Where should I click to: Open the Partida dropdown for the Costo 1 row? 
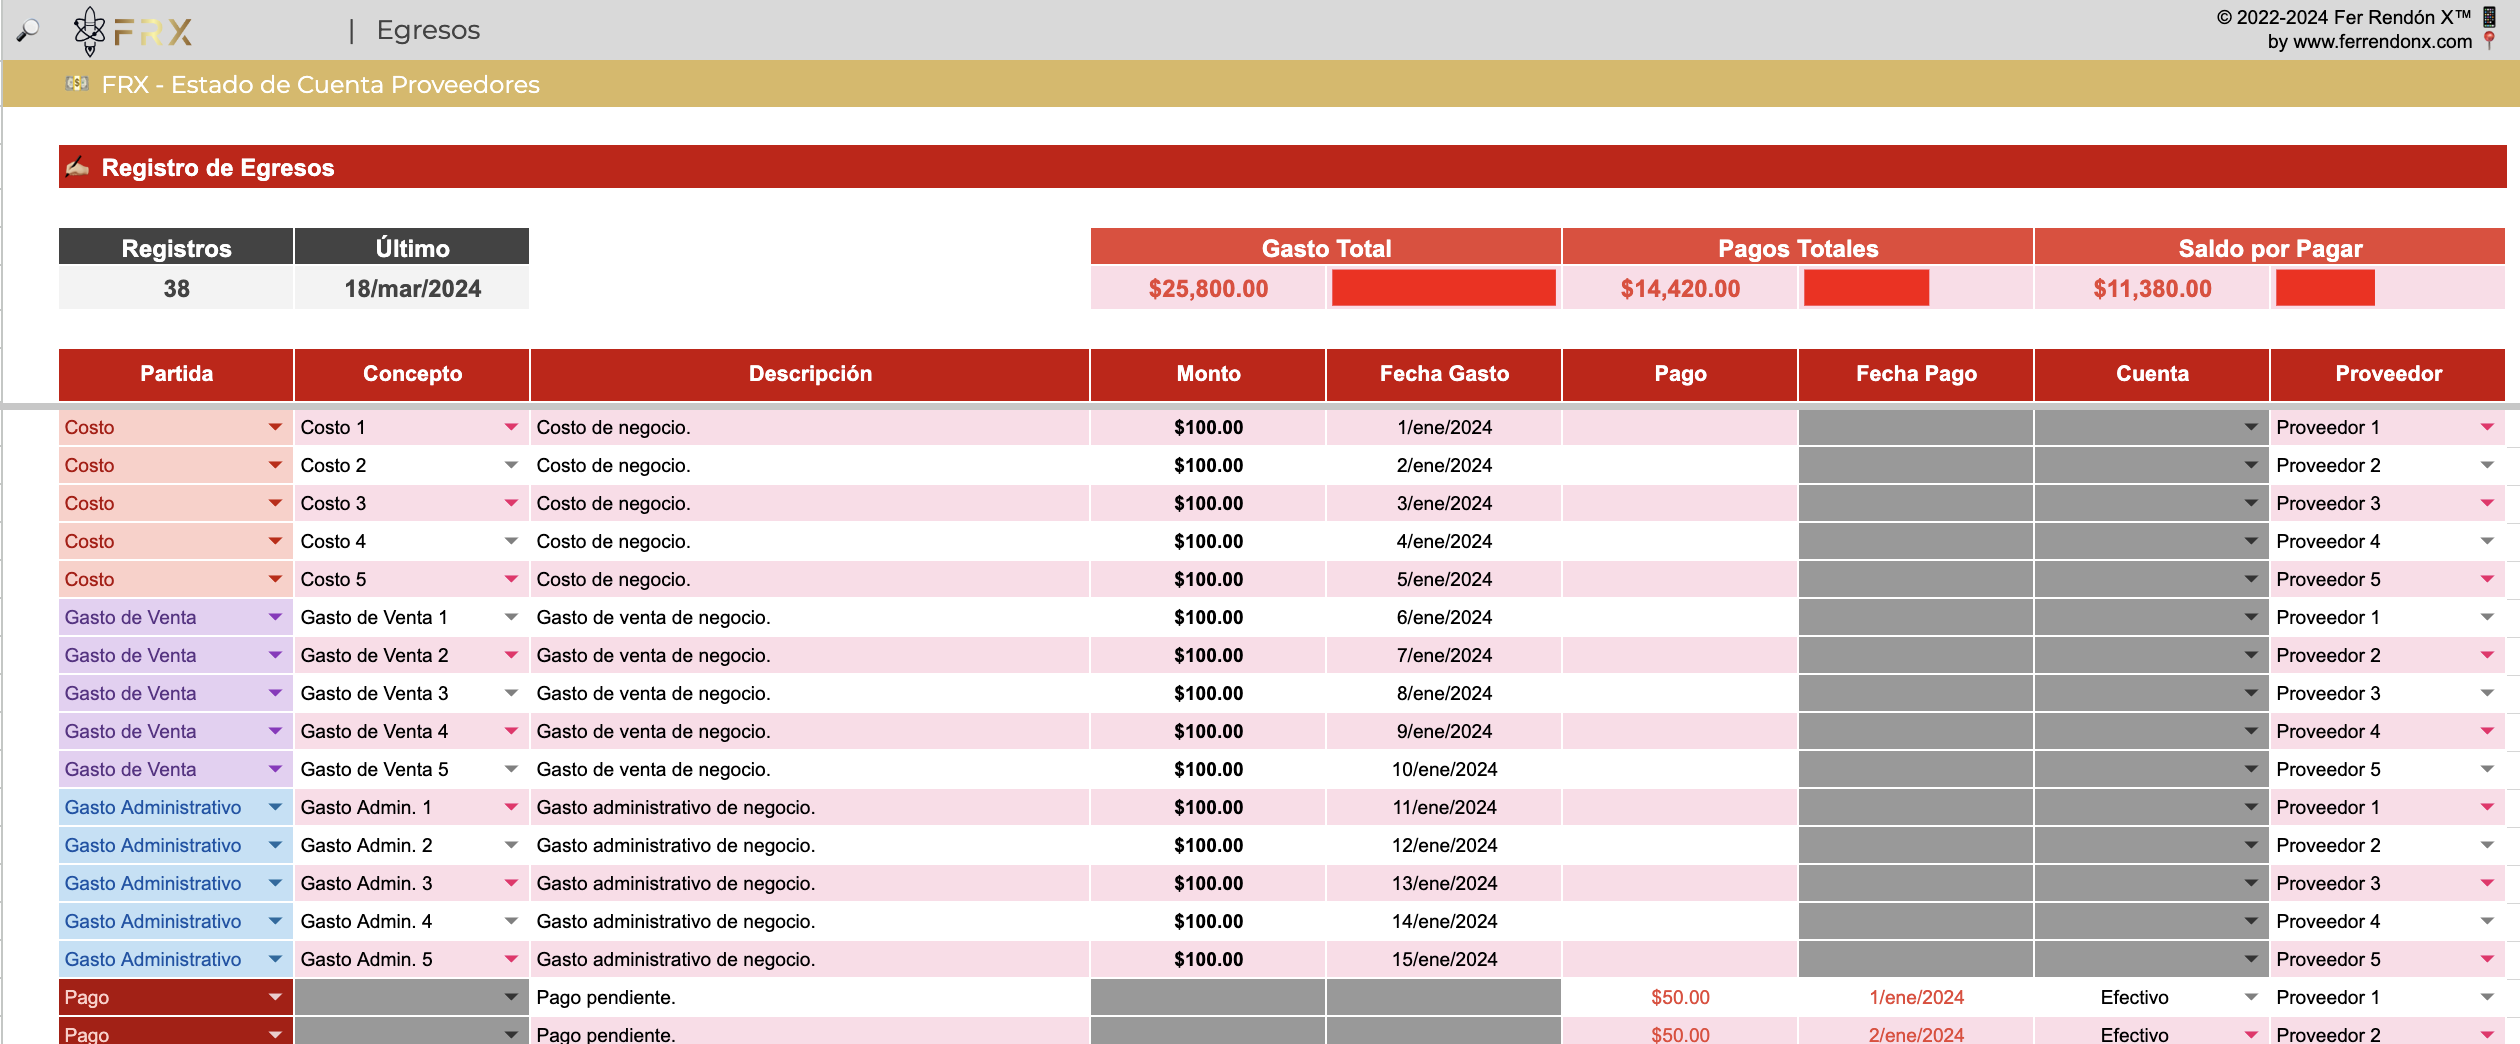point(275,427)
